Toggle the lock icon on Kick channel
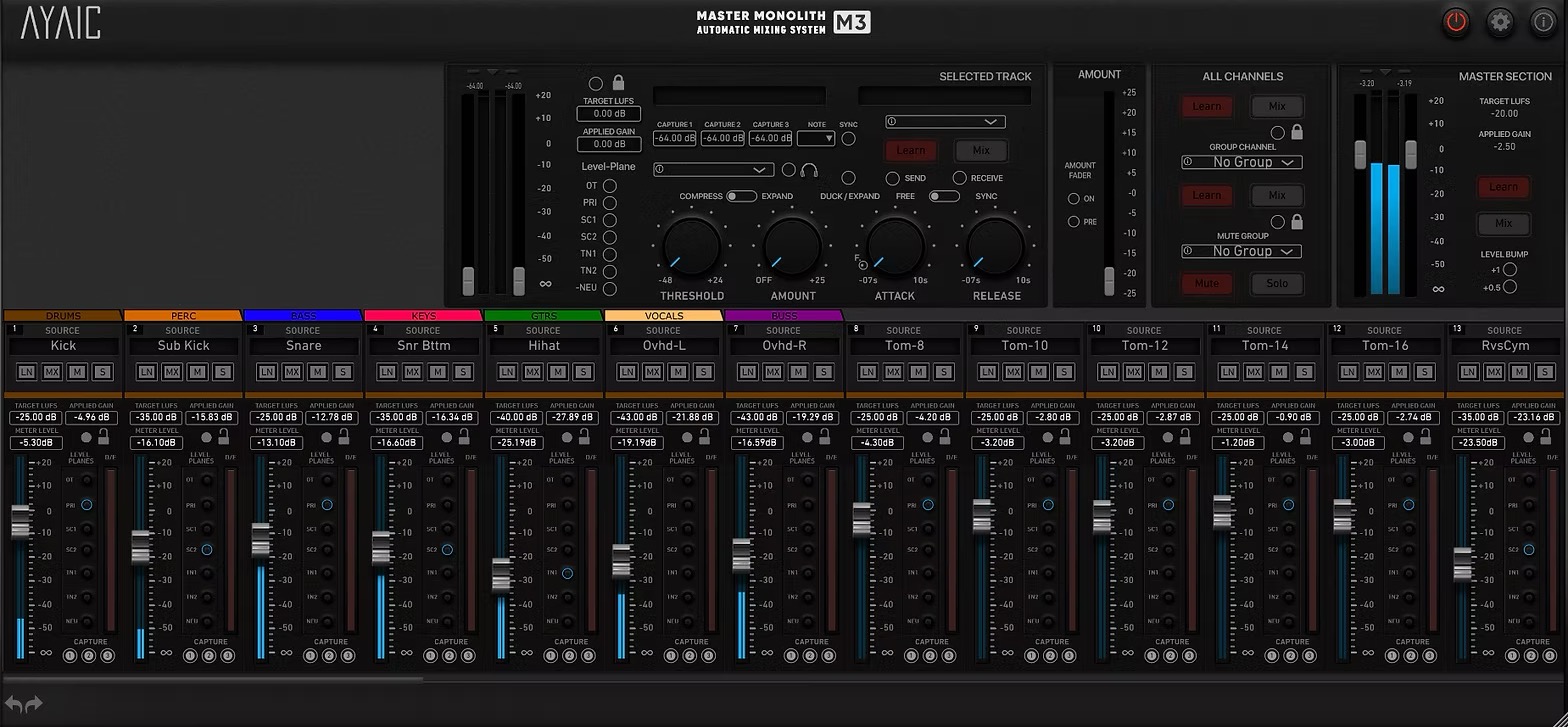The width and height of the screenshot is (1568, 727). (x=103, y=436)
